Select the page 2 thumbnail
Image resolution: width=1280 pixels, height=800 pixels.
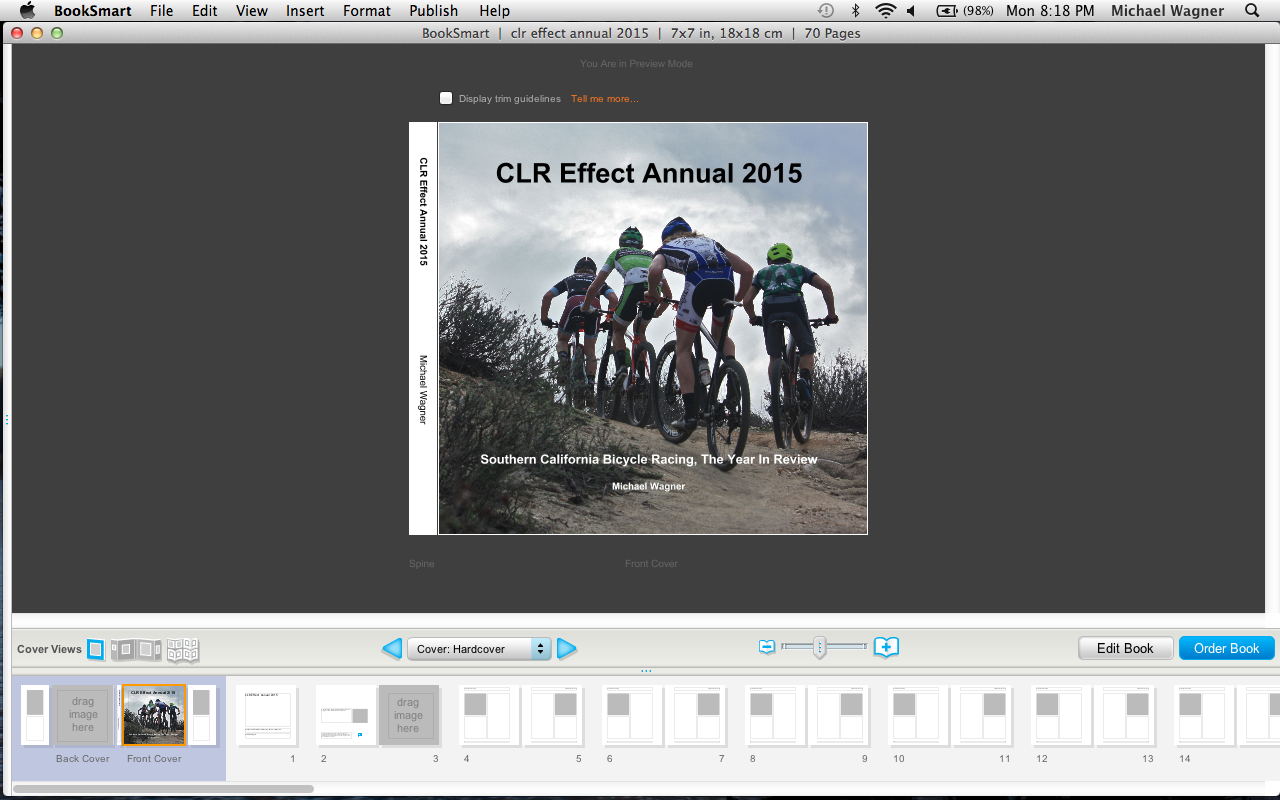tap(346, 715)
